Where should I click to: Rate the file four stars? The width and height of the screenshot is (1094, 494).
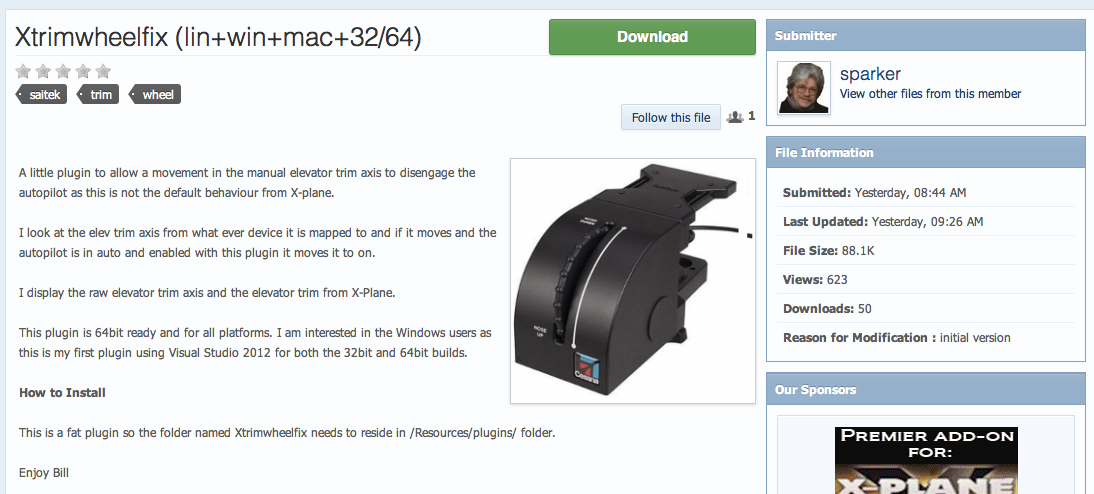coord(83,71)
